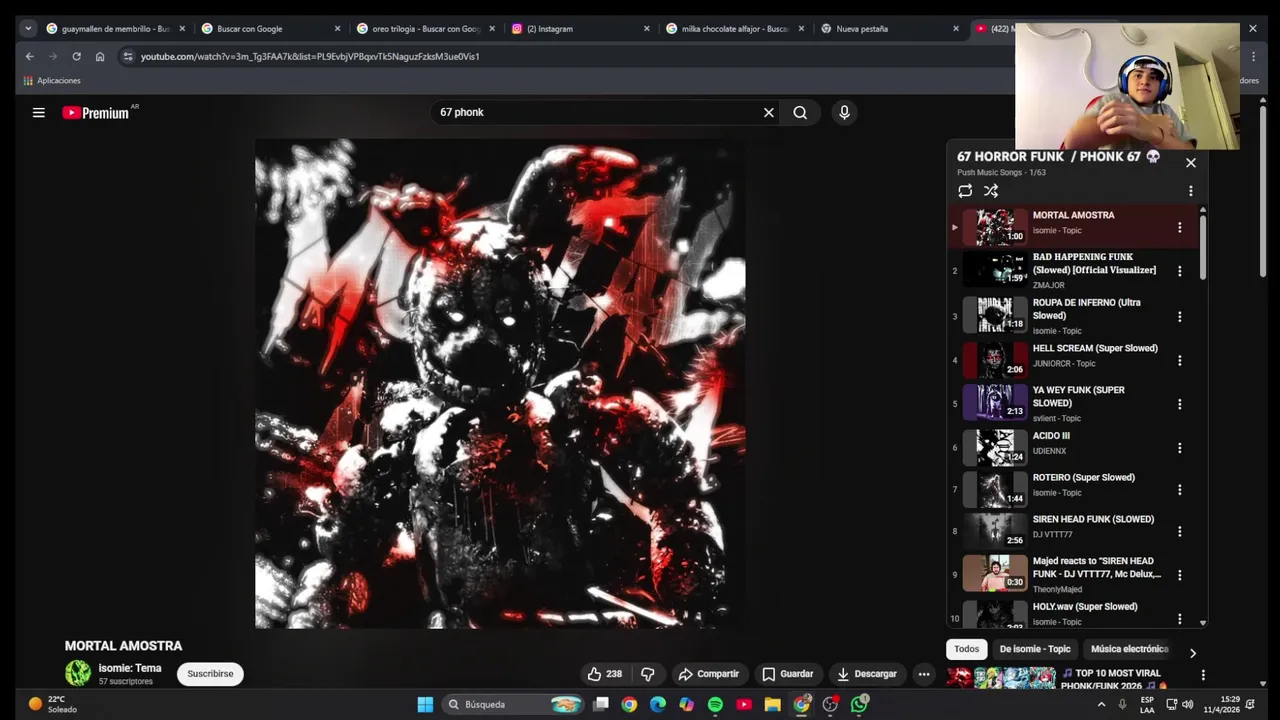Open File Explorer from the taskbar

click(x=772, y=704)
